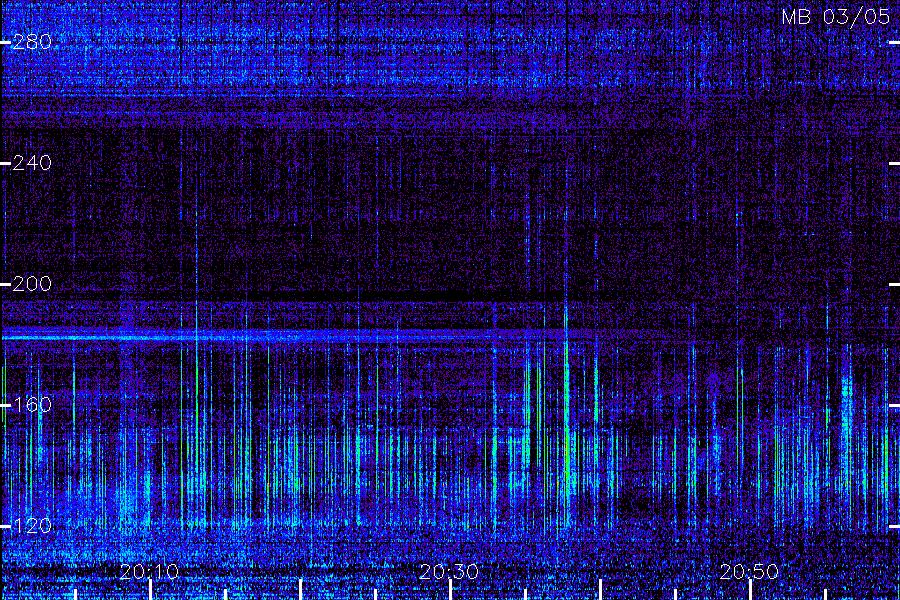Image resolution: width=900 pixels, height=600 pixels.
Task: Click the 160 frequency axis label
Action: (32, 405)
